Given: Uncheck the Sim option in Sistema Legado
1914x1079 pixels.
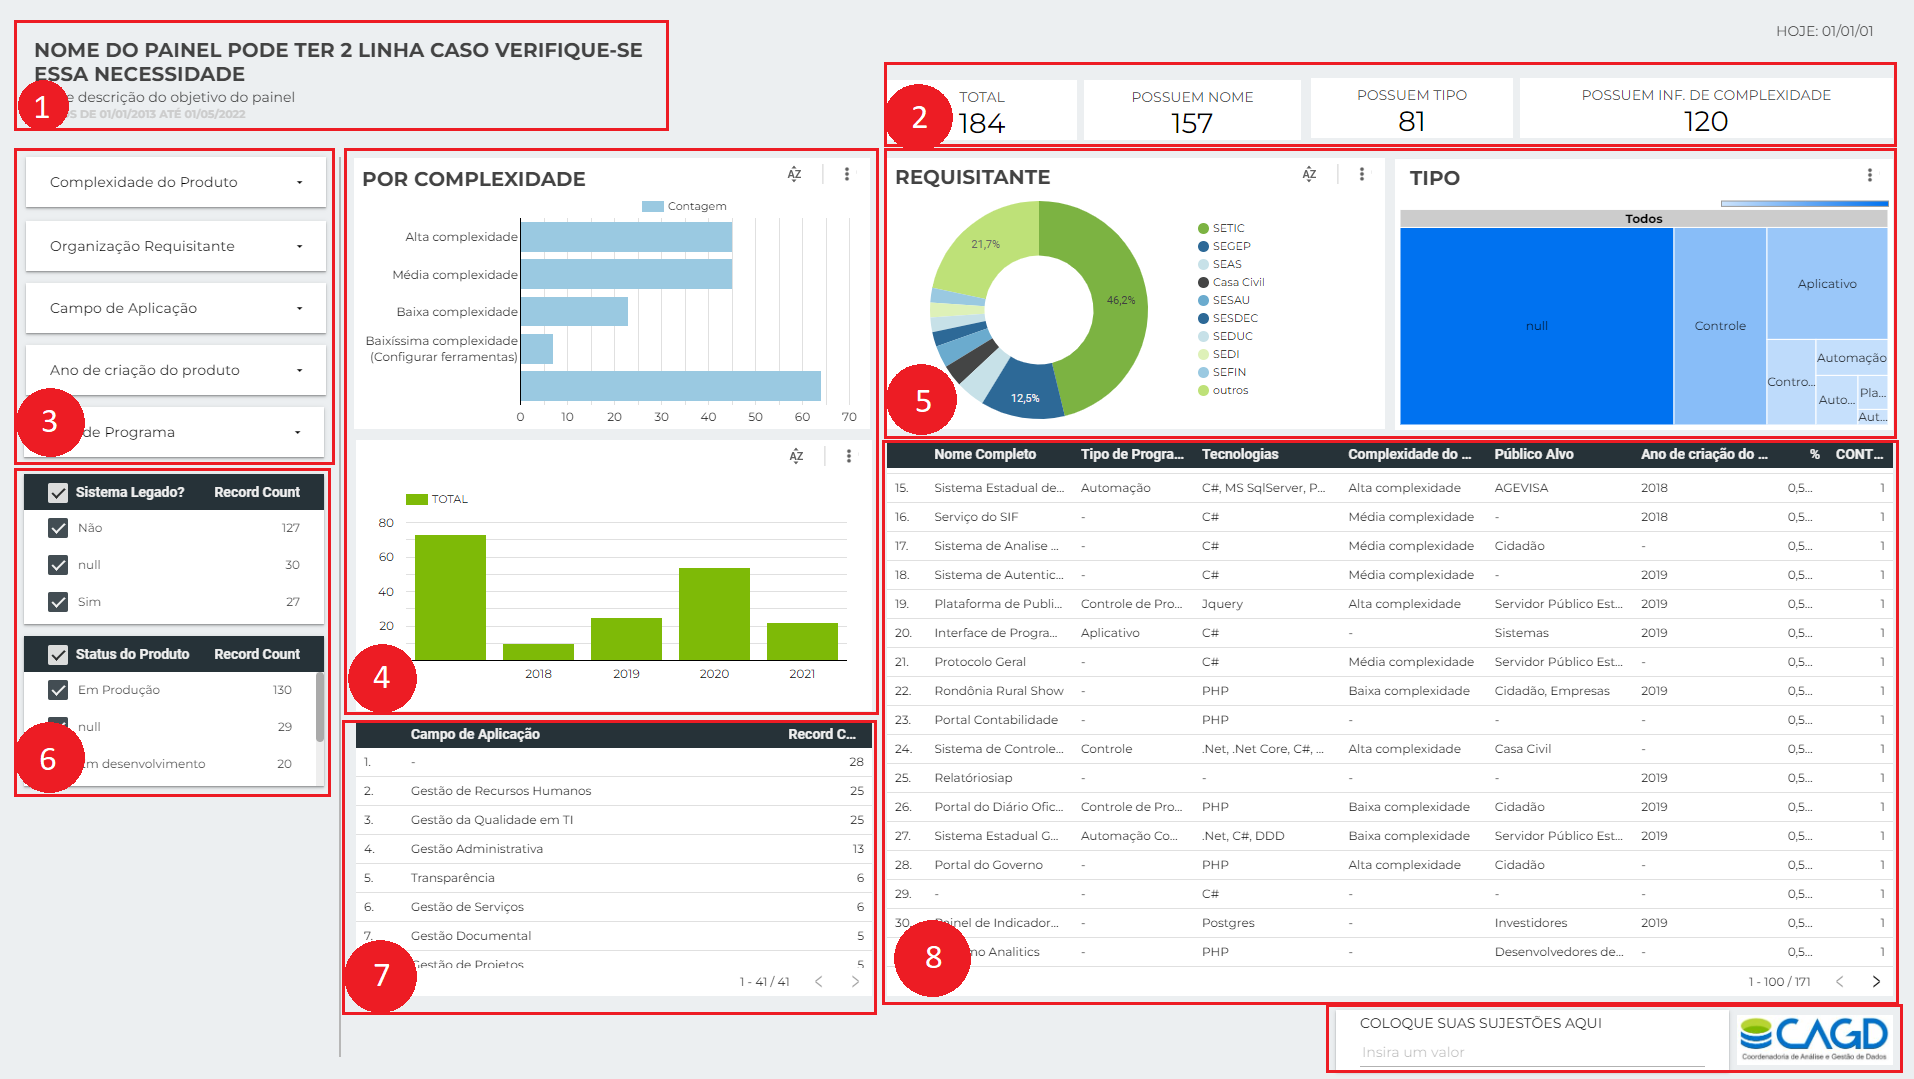Looking at the screenshot, I should [58, 602].
